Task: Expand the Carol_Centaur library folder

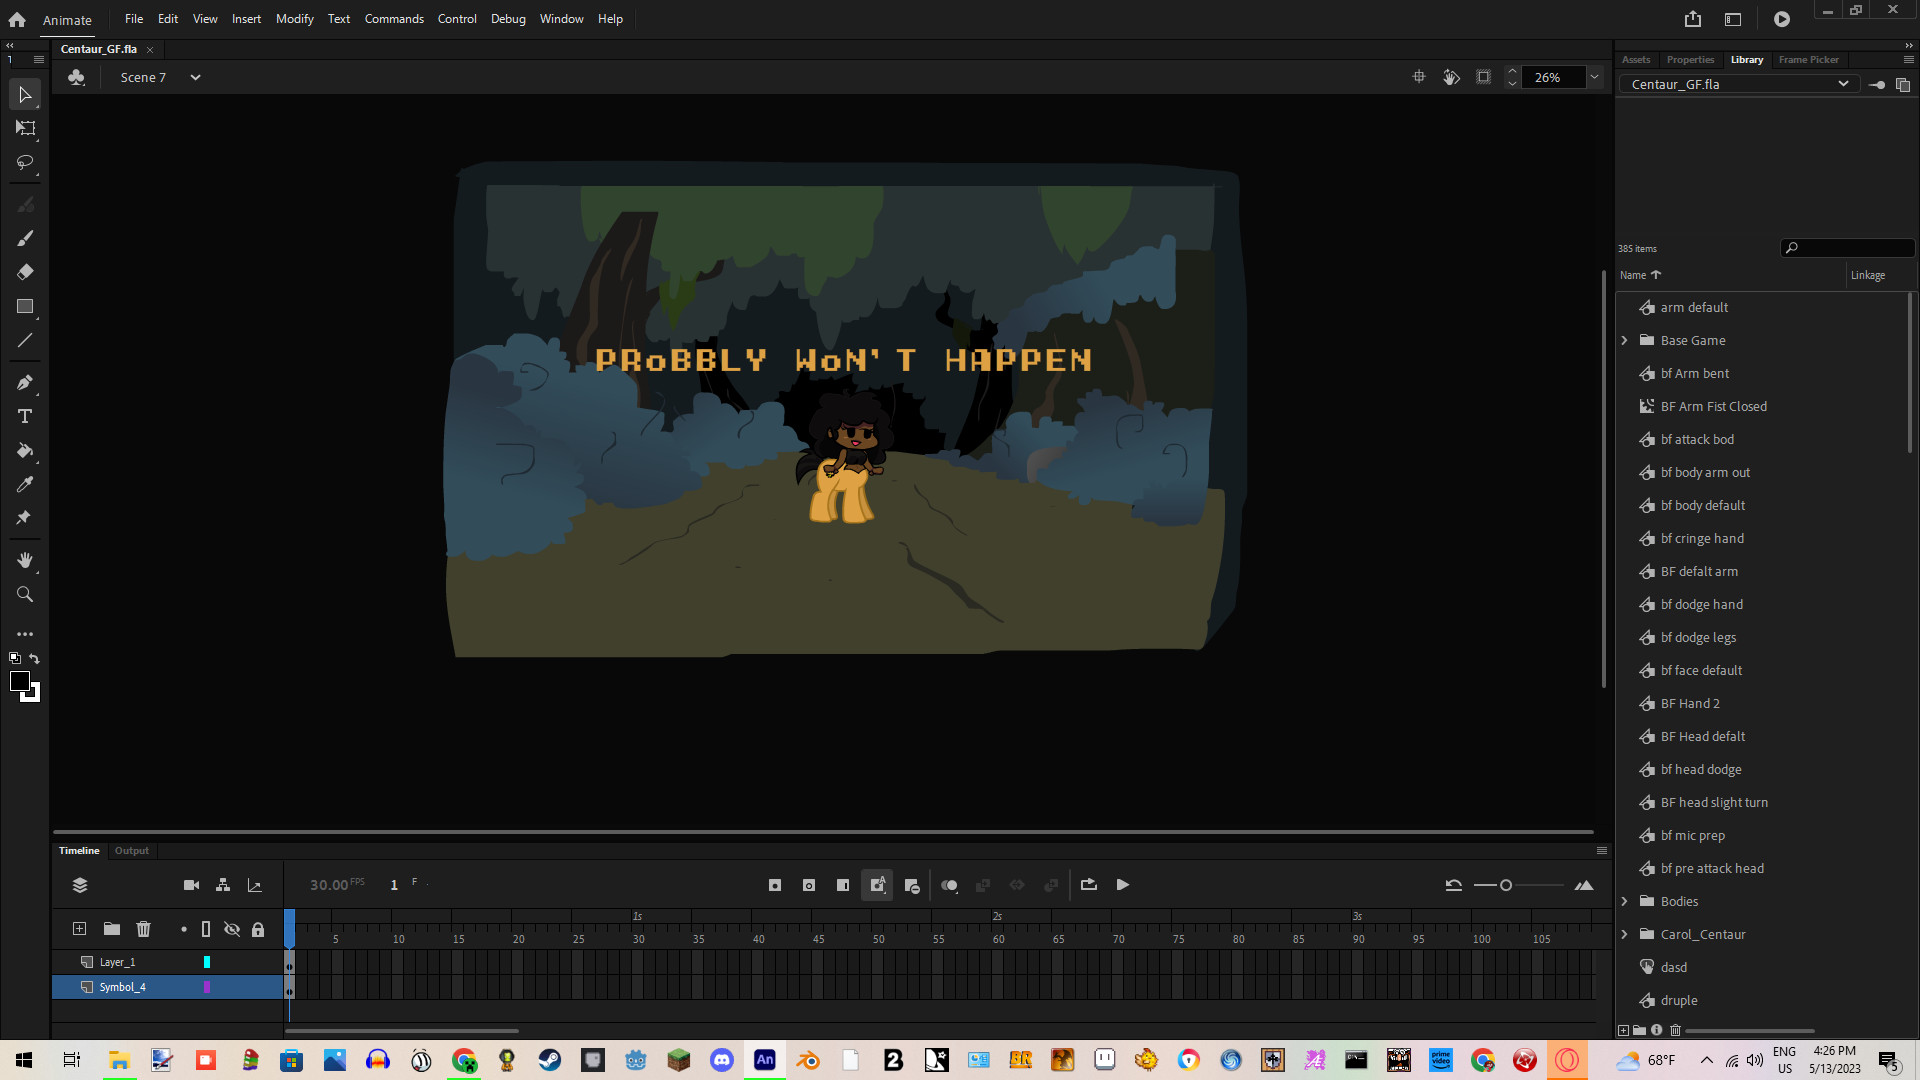Action: (x=1625, y=934)
